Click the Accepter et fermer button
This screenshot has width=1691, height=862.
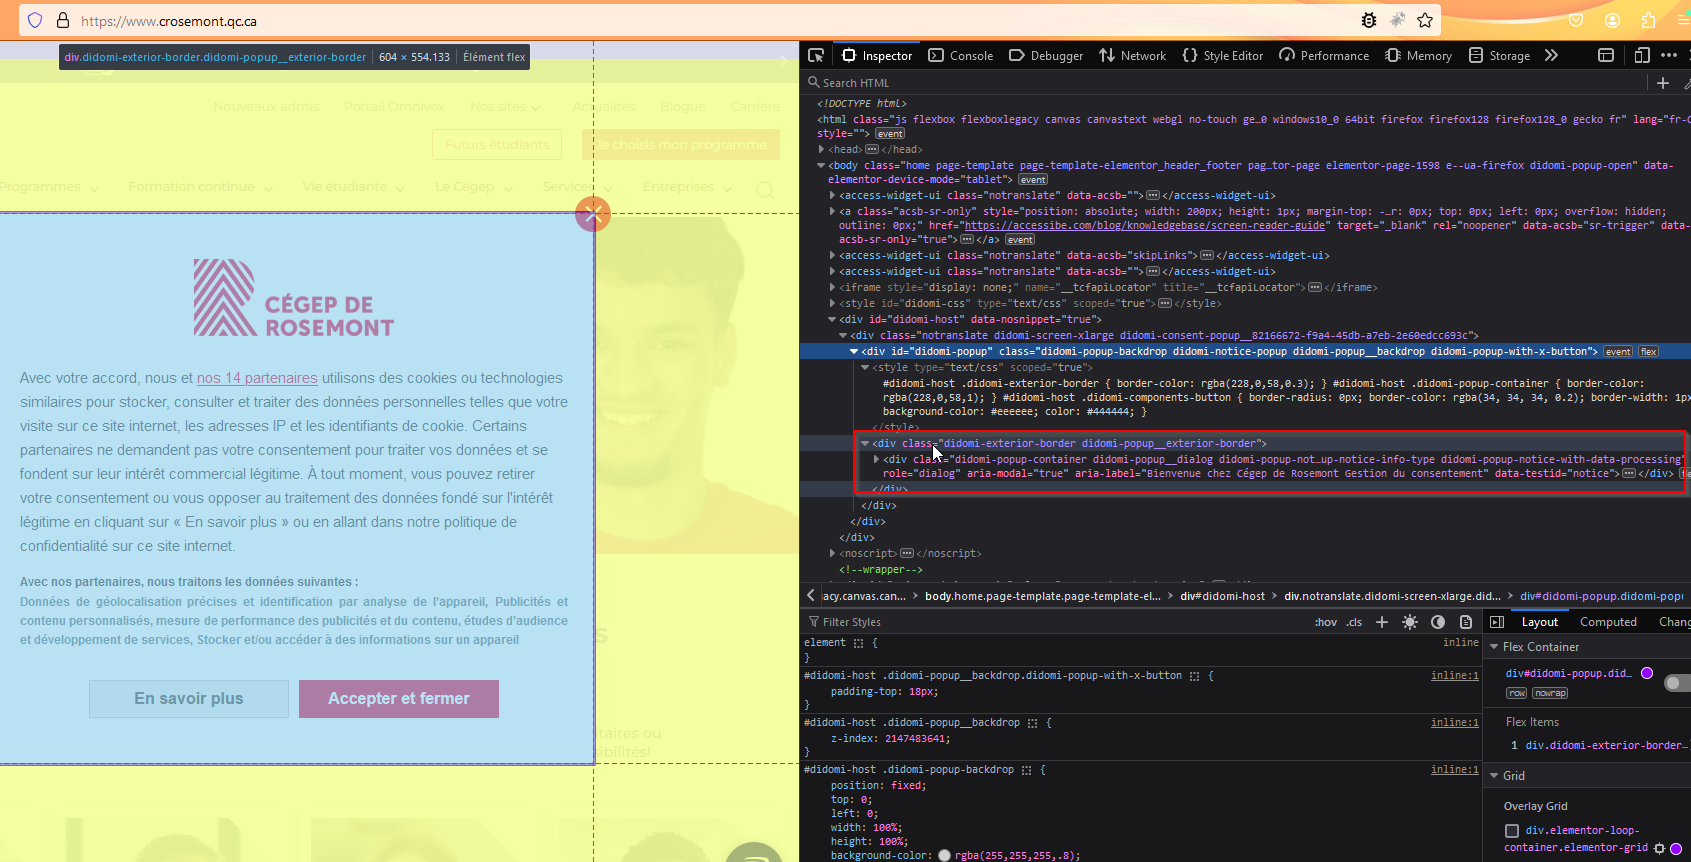(x=399, y=698)
